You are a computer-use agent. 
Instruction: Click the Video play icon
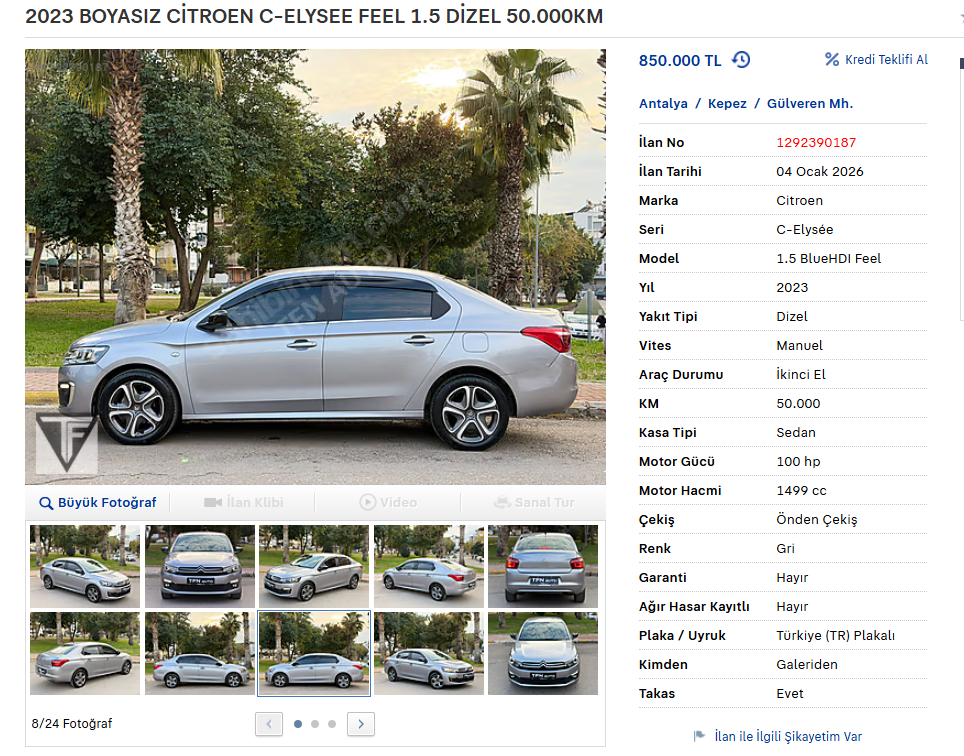coord(368,502)
